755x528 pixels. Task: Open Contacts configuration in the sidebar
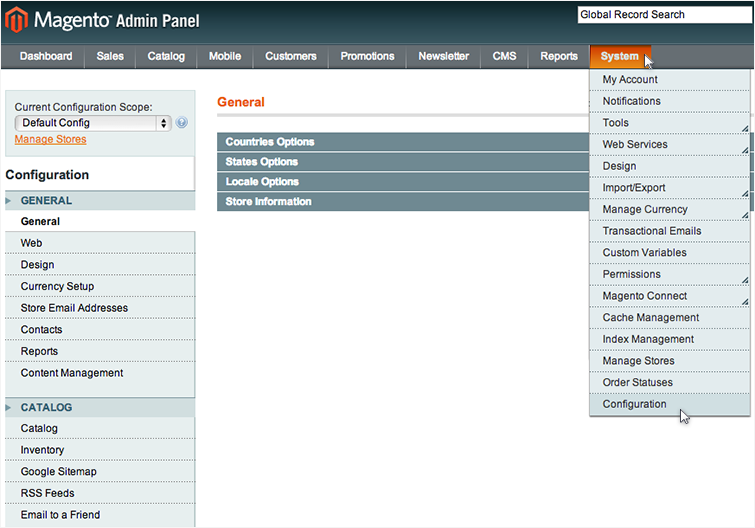(x=100, y=330)
